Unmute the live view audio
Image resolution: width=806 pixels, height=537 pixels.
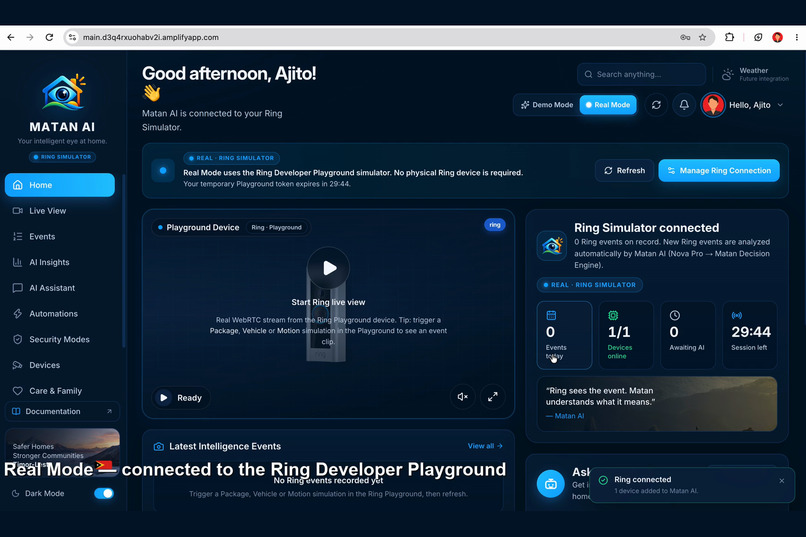(x=463, y=397)
